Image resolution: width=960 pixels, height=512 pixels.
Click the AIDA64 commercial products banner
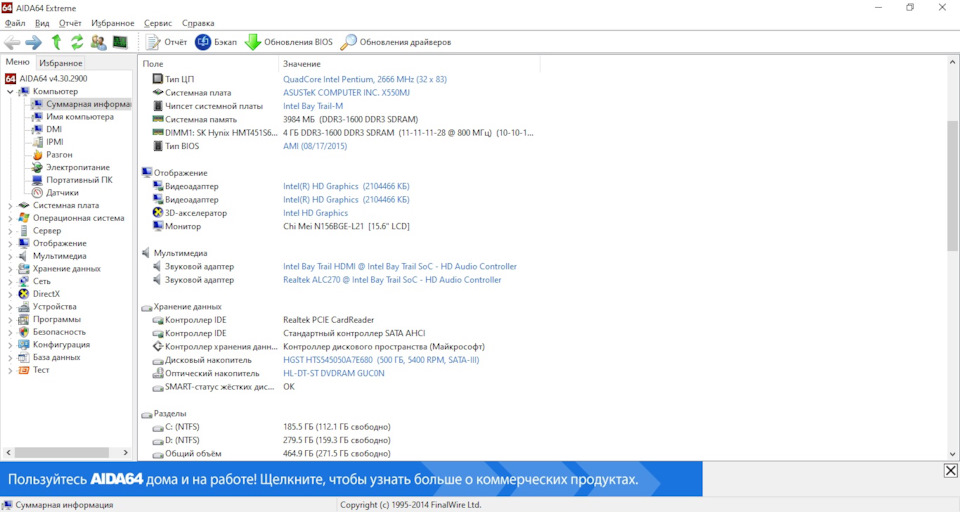(351, 479)
